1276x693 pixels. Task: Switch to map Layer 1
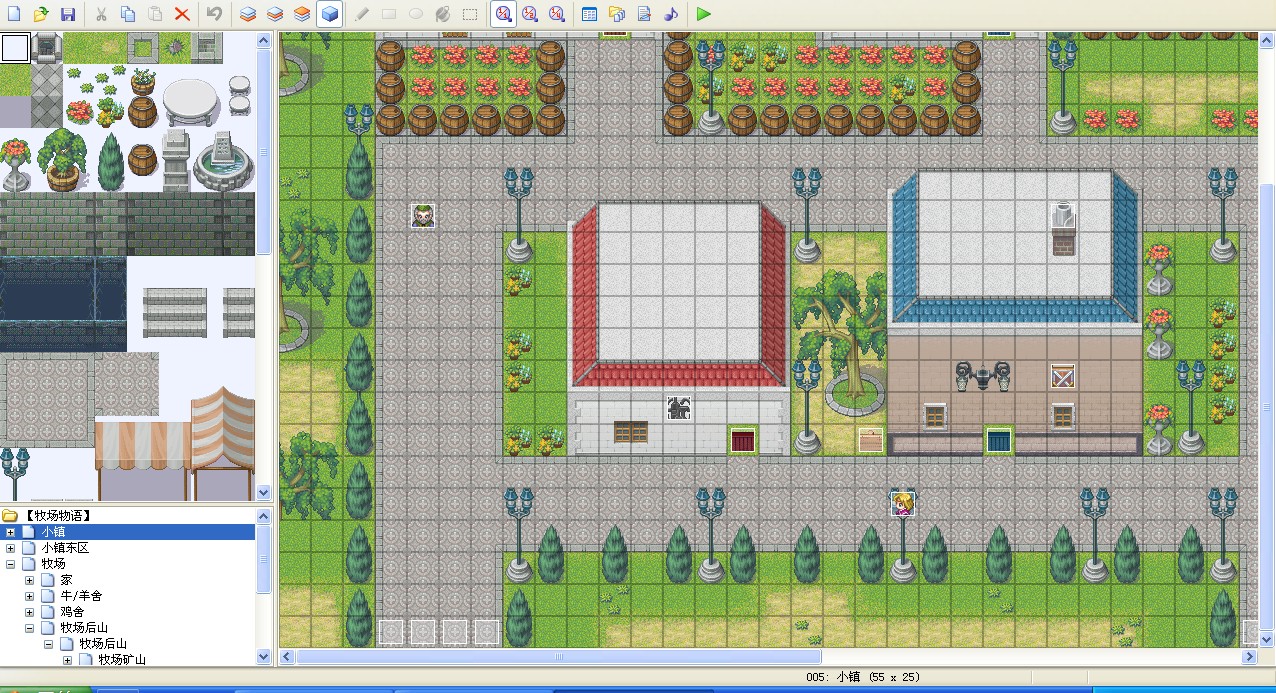pyautogui.click(x=248, y=14)
